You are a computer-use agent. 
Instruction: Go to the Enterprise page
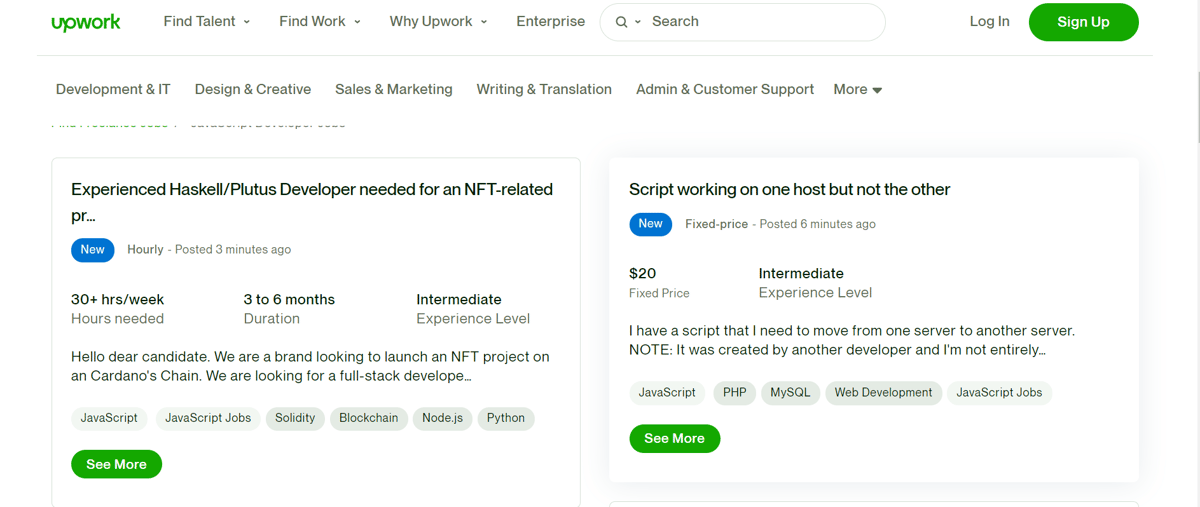550,22
